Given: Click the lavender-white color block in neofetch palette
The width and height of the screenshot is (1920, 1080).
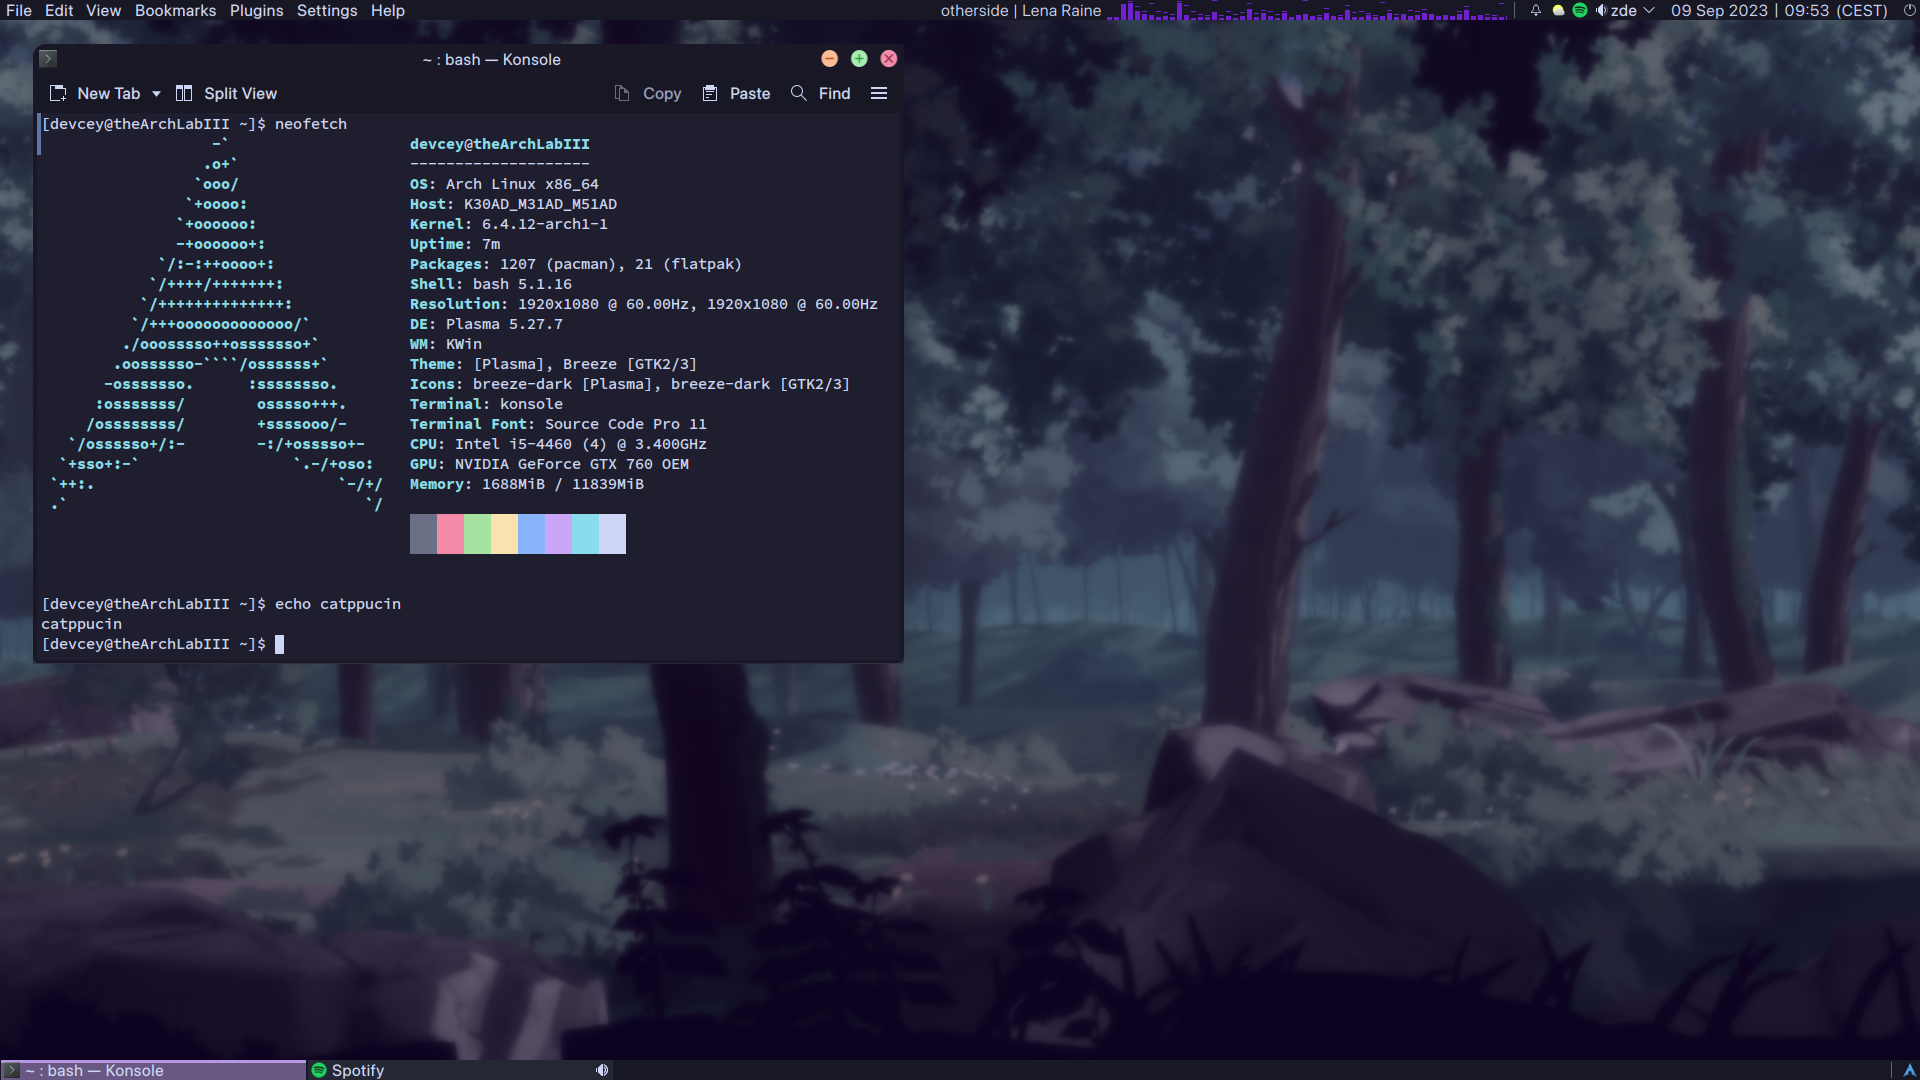Looking at the screenshot, I should pyautogui.click(x=612, y=534).
